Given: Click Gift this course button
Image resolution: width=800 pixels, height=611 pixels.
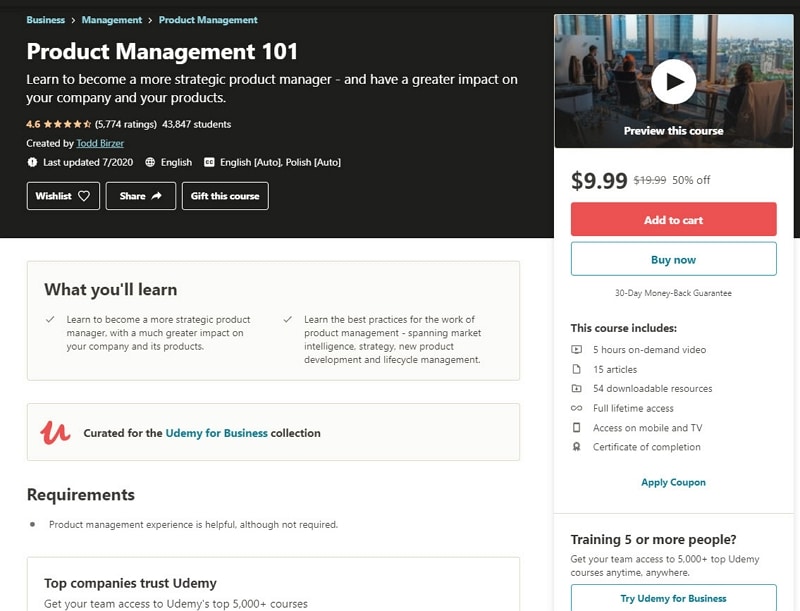Looking at the screenshot, I should point(225,196).
